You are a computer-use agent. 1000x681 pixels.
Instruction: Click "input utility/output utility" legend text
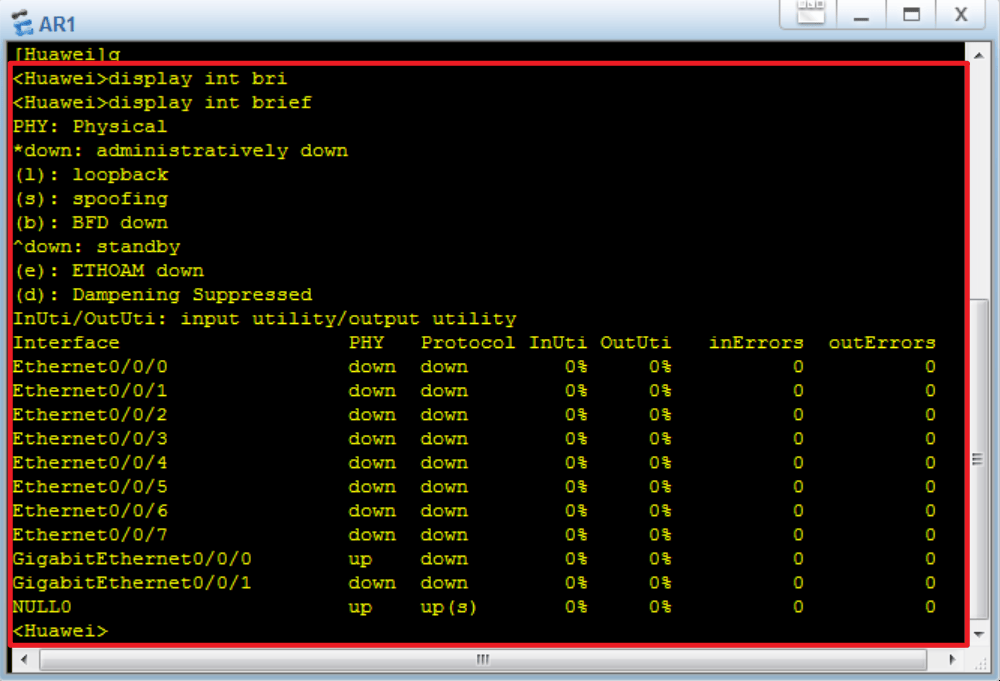coord(348,319)
